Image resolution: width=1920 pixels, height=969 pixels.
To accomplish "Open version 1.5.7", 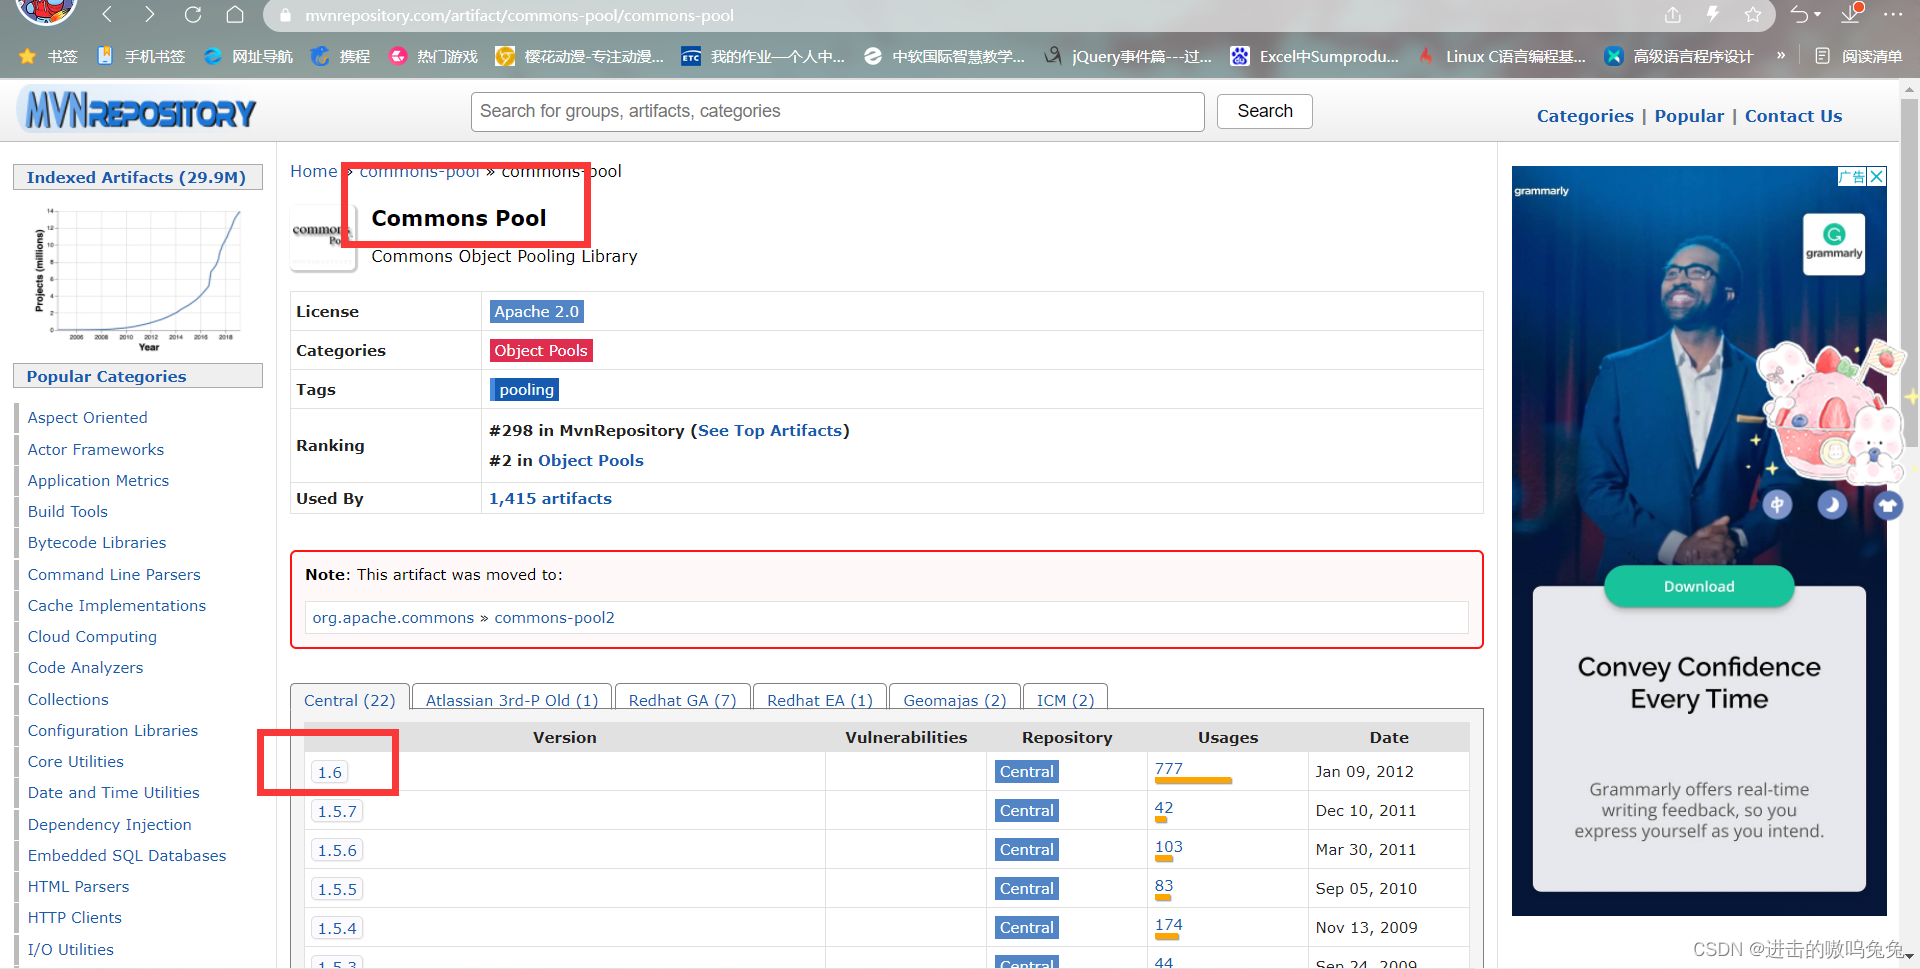I will coord(337,811).
